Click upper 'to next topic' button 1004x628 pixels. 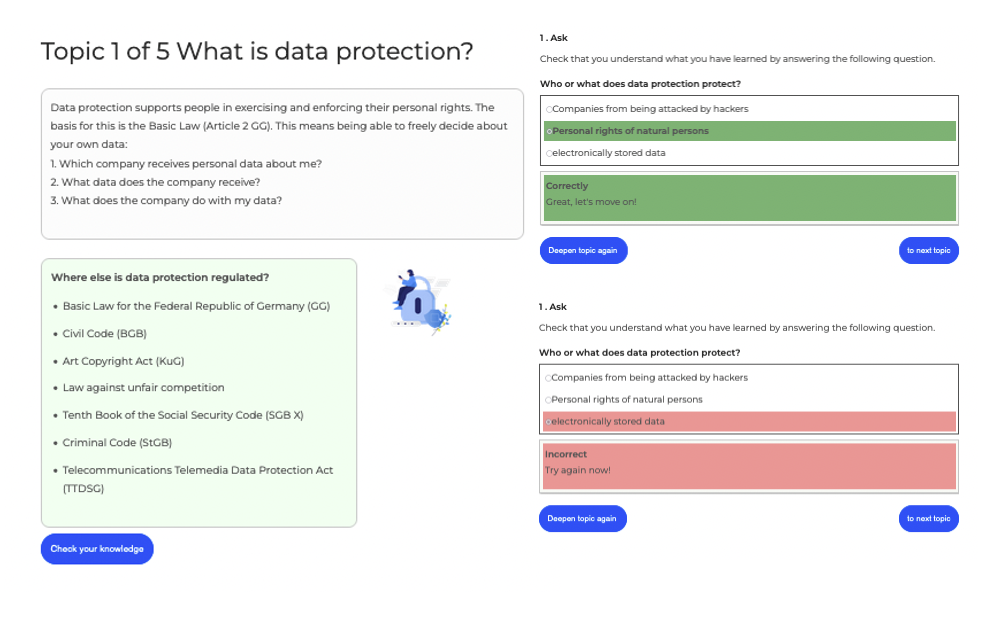[928, 250]
